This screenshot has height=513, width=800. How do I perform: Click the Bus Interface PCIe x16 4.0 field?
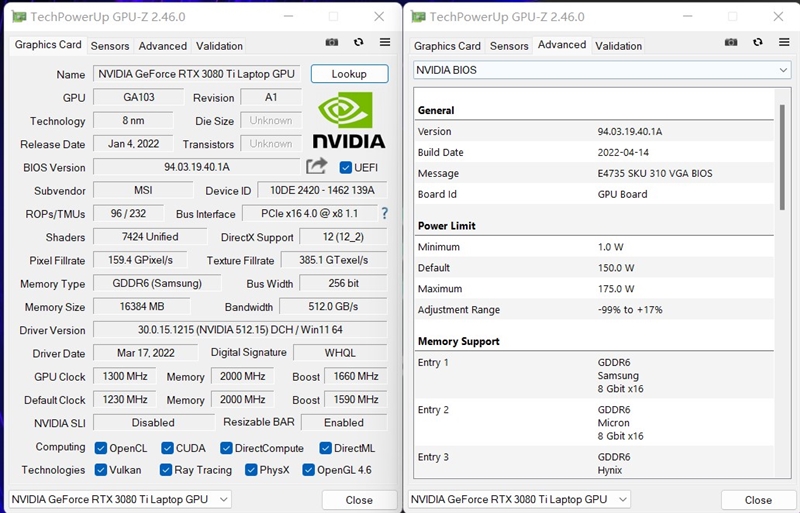click(x=310, y=213)
